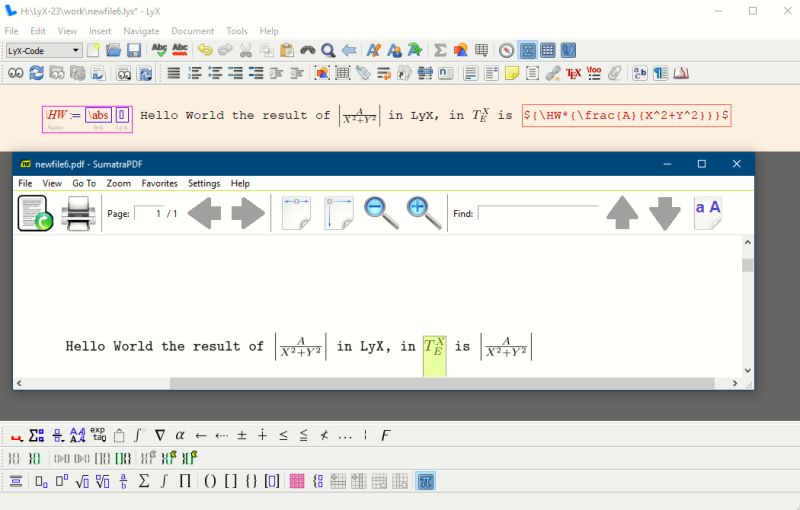The width and height of the screenshot is (800, 510).
Task: Insert a pink matrix grid
Action: tap(296, 481)
